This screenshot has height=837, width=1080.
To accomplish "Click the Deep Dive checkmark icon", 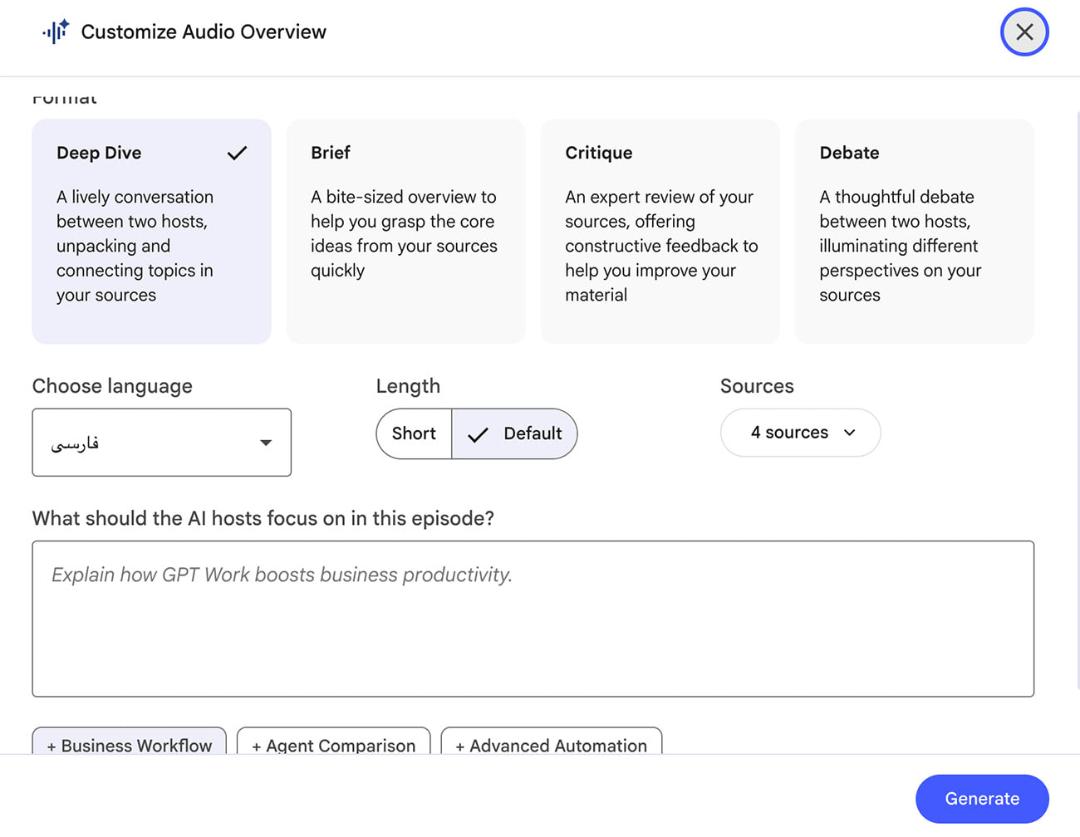I will tap(237, 153).
